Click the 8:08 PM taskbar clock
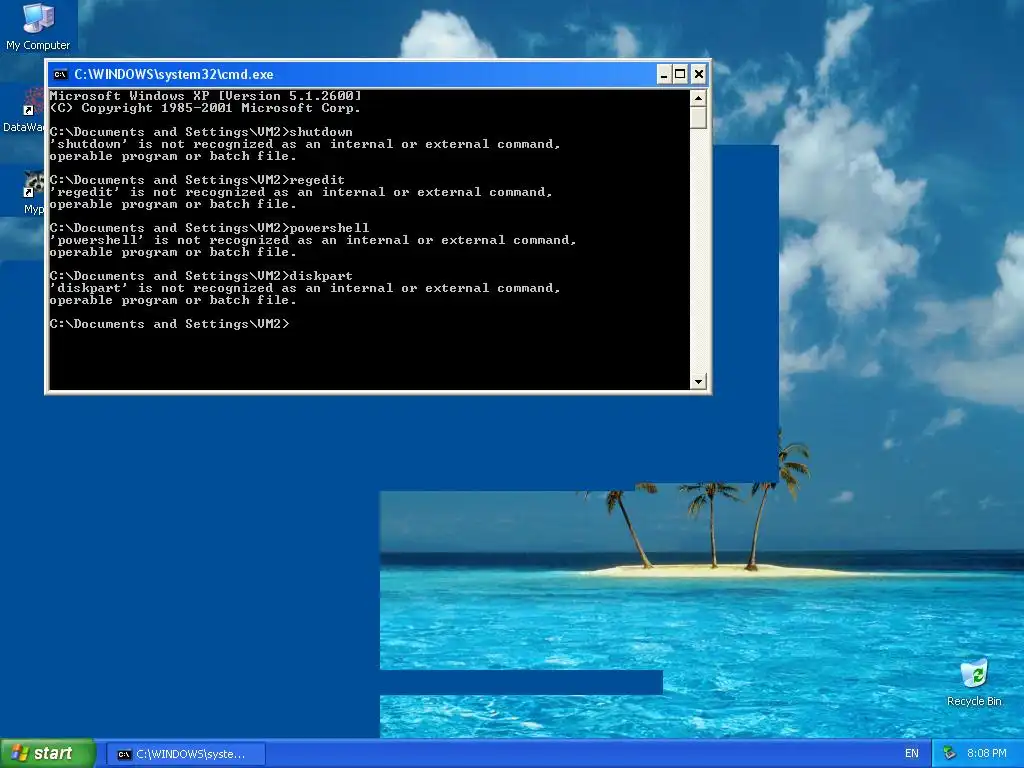This screenshot has width=1024, height=768. 986,754
